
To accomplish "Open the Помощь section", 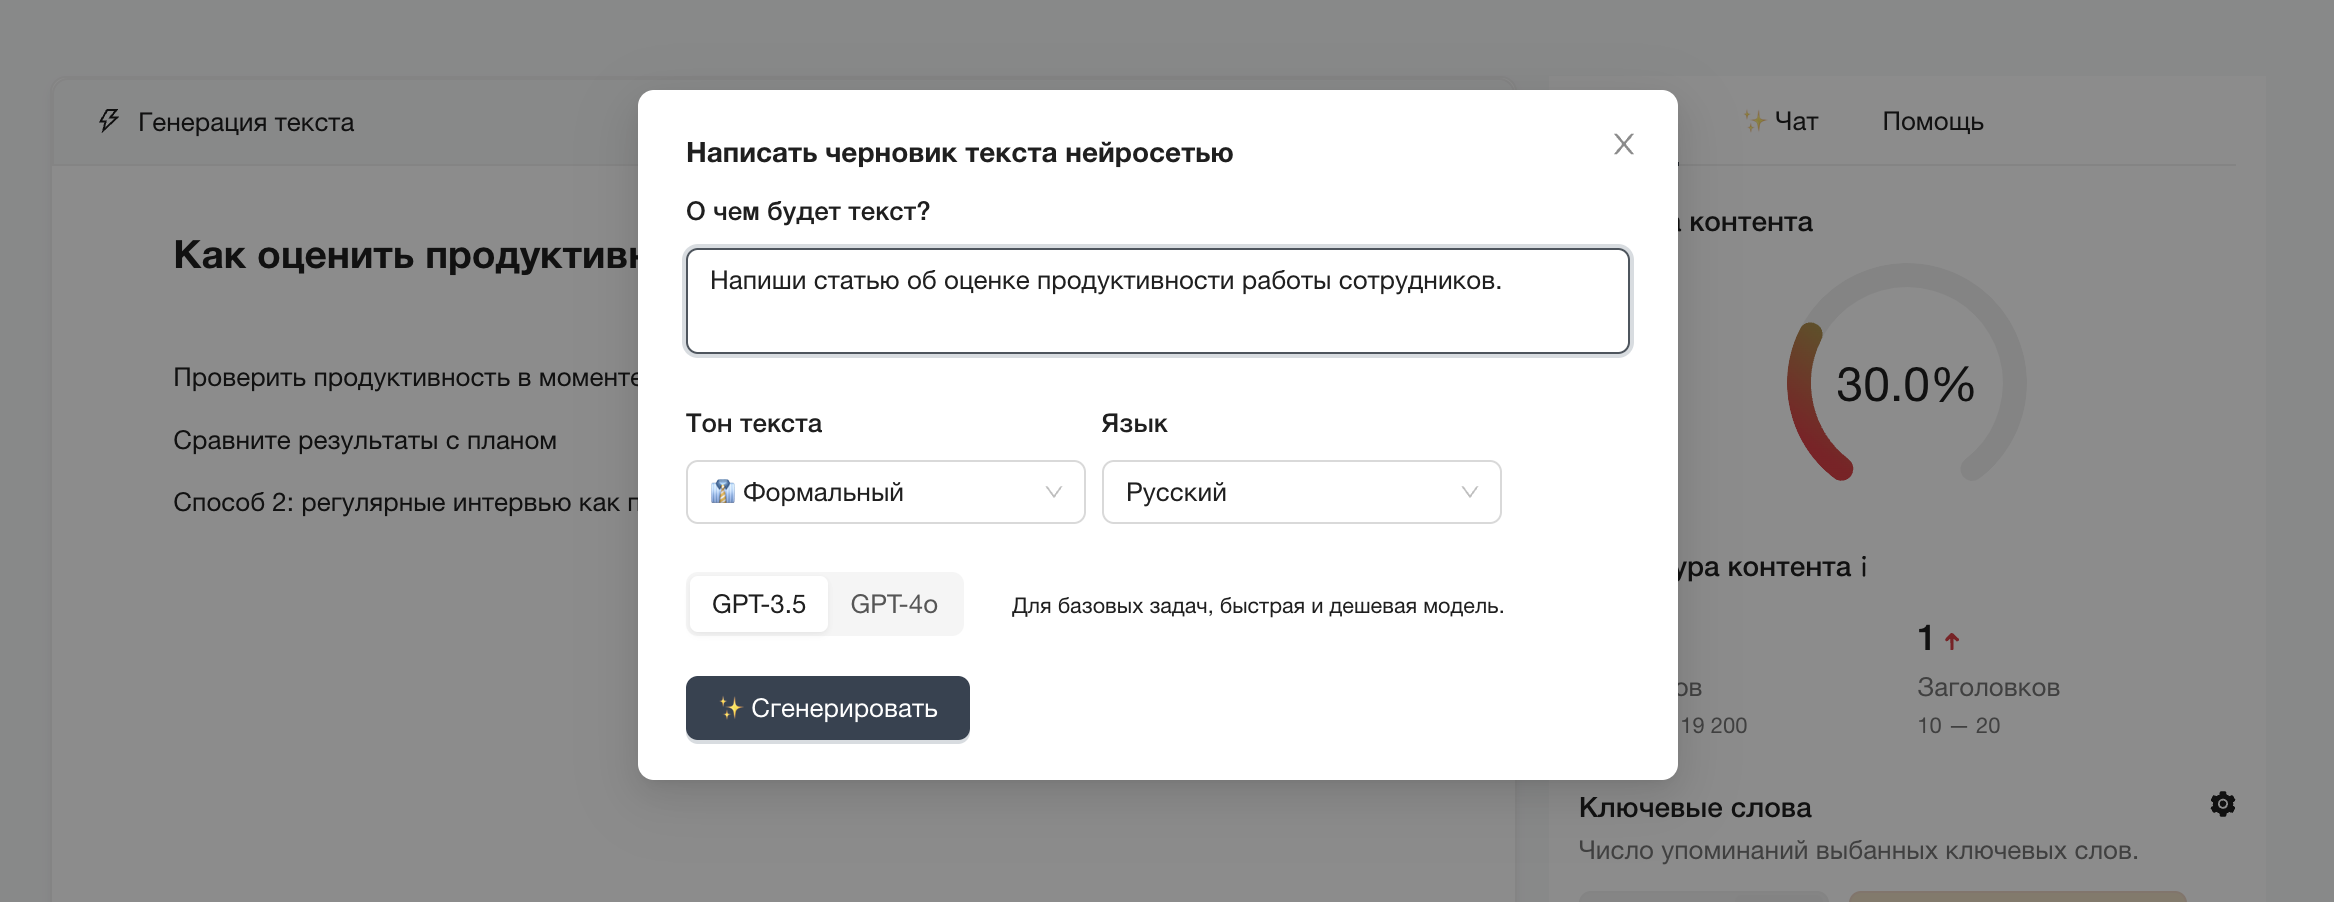I will point(1931,121).
